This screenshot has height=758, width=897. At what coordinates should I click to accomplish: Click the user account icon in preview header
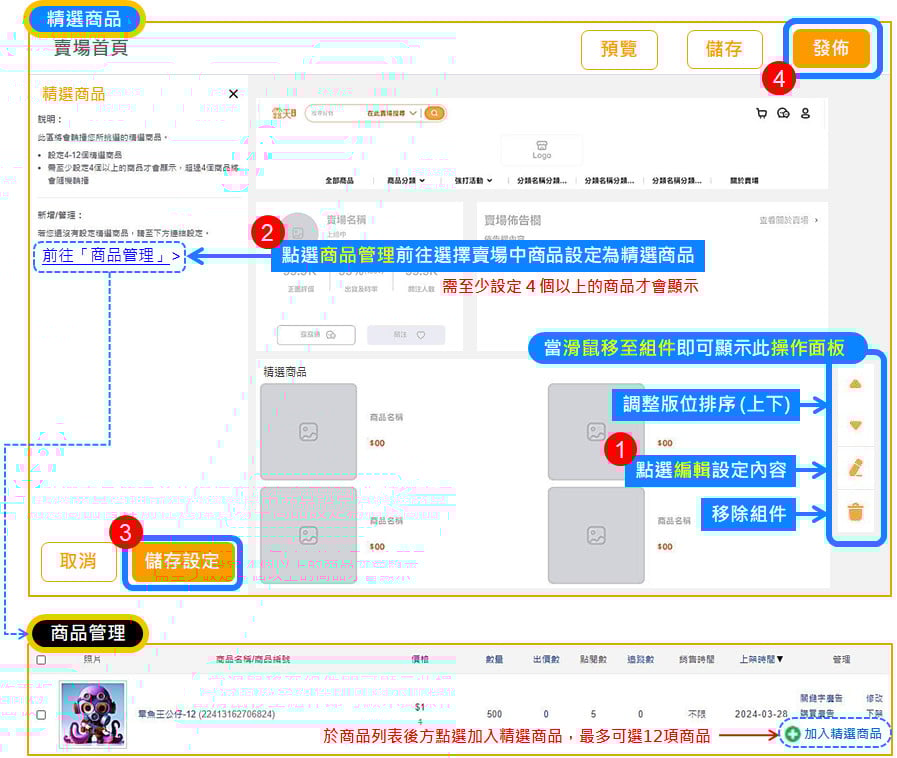point(805,113)
